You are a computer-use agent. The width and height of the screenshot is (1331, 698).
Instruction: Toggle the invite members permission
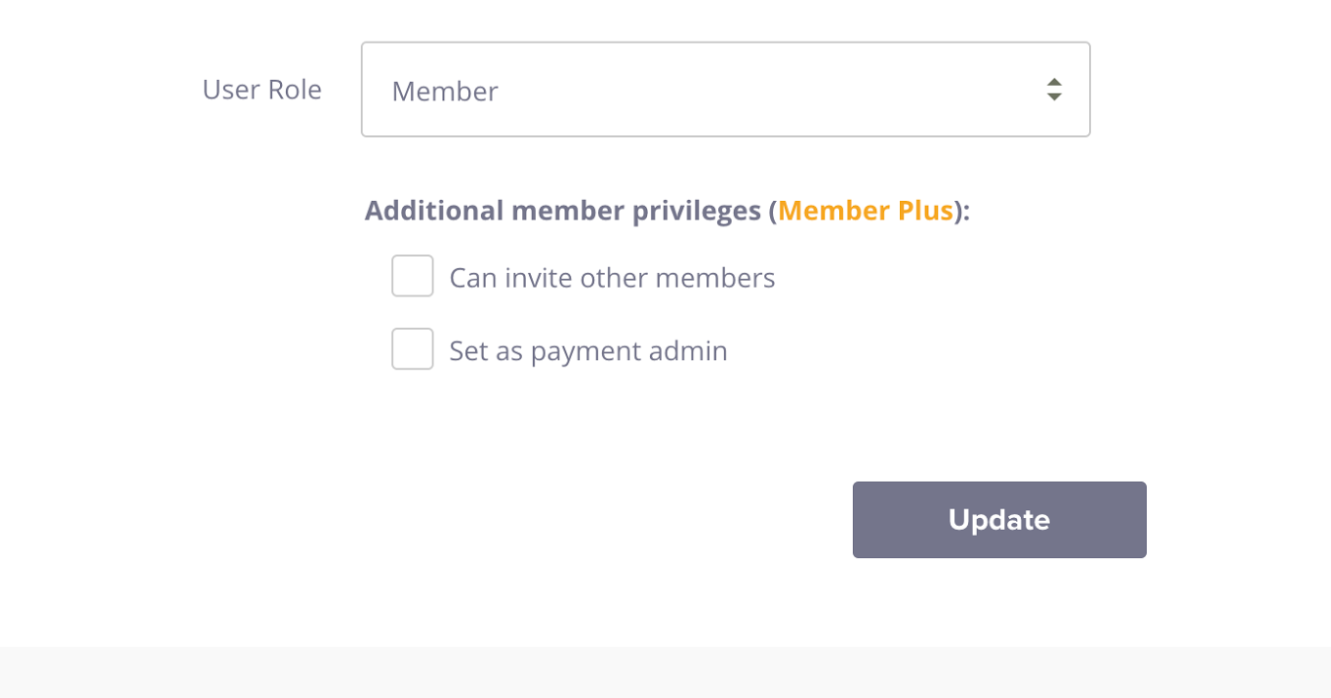click(412, 277)
